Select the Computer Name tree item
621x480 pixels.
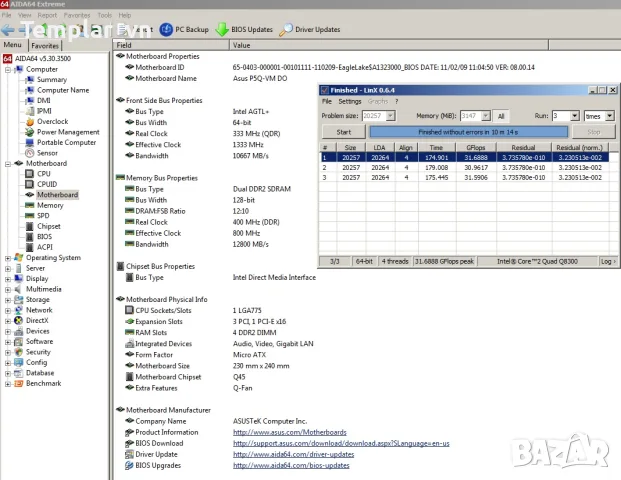point(63,90)
